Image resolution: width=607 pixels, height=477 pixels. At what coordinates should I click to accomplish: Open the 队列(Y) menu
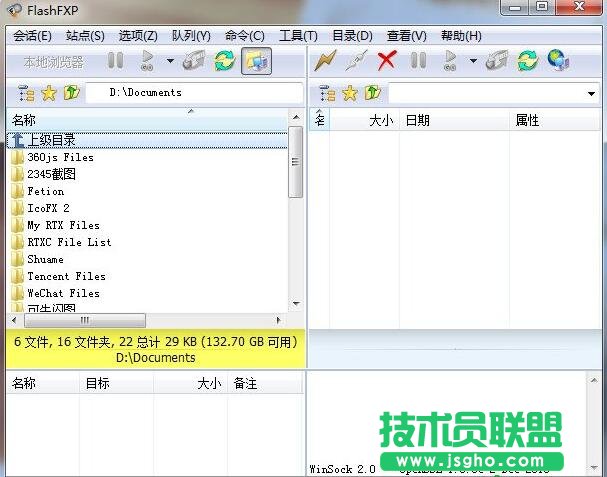point(191,36)
